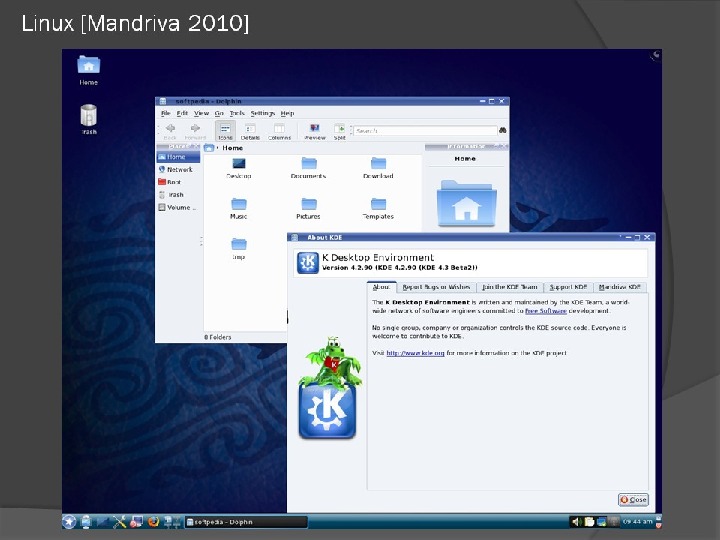Viewport: 720px width, 540px height.
Task: Click the Dolphin search field
Action: click(425, 131)
